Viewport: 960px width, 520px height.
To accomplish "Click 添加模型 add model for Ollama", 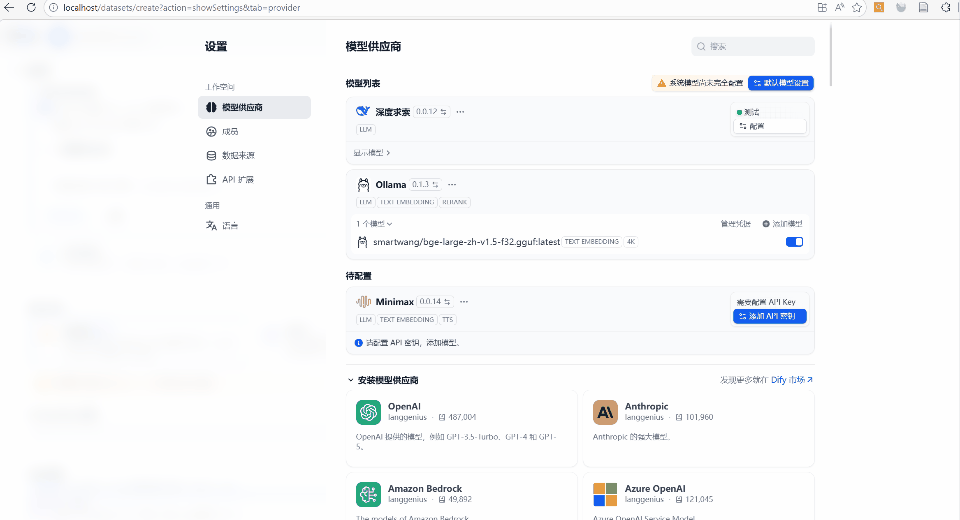I will pos(782,224).
